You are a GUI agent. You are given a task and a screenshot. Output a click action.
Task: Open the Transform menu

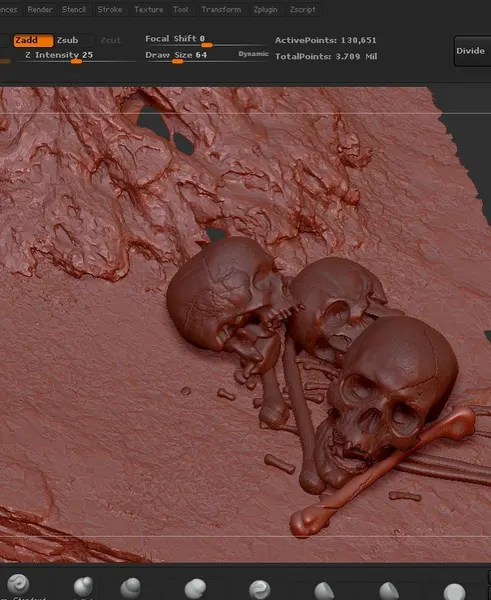pyautogui.click(x=221, y=9)
